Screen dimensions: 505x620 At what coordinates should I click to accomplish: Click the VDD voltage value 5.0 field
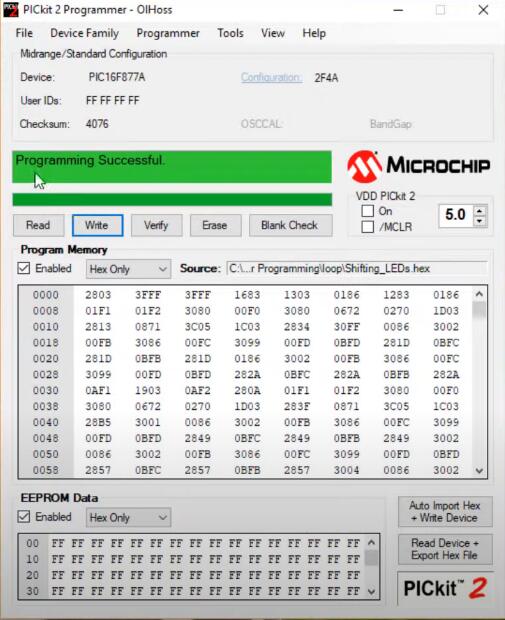coord(456,215)
